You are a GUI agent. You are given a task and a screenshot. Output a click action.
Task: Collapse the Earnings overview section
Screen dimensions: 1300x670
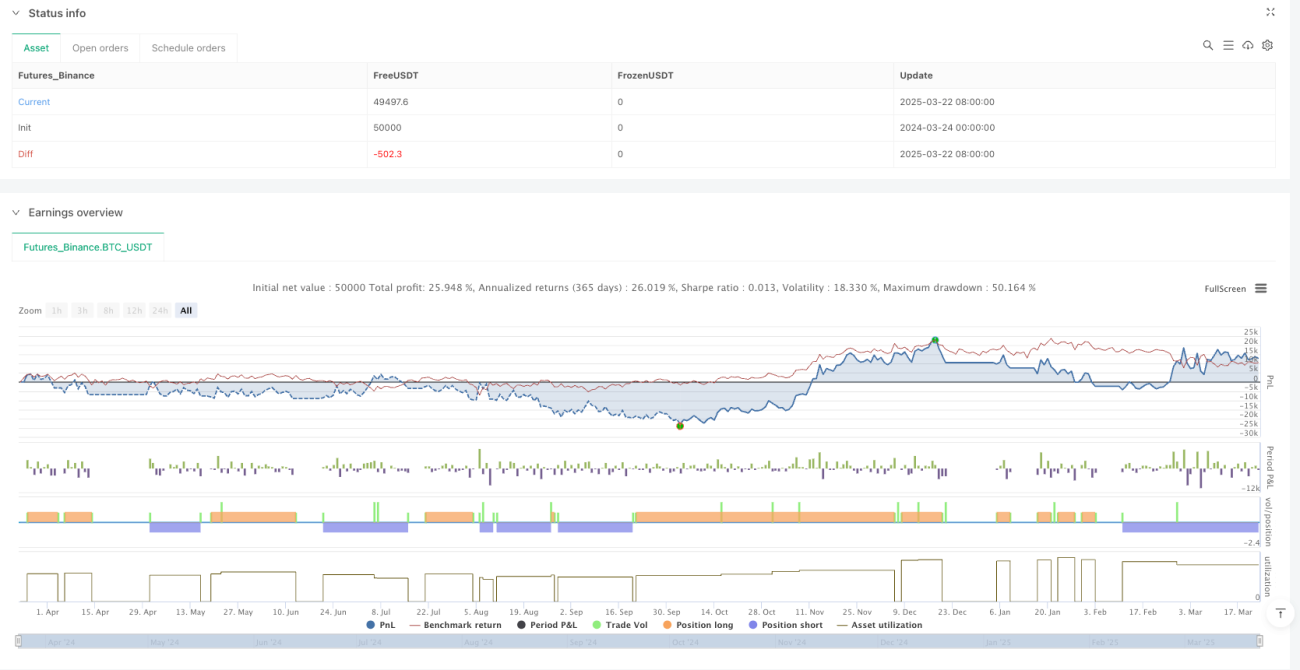[15, 212]
